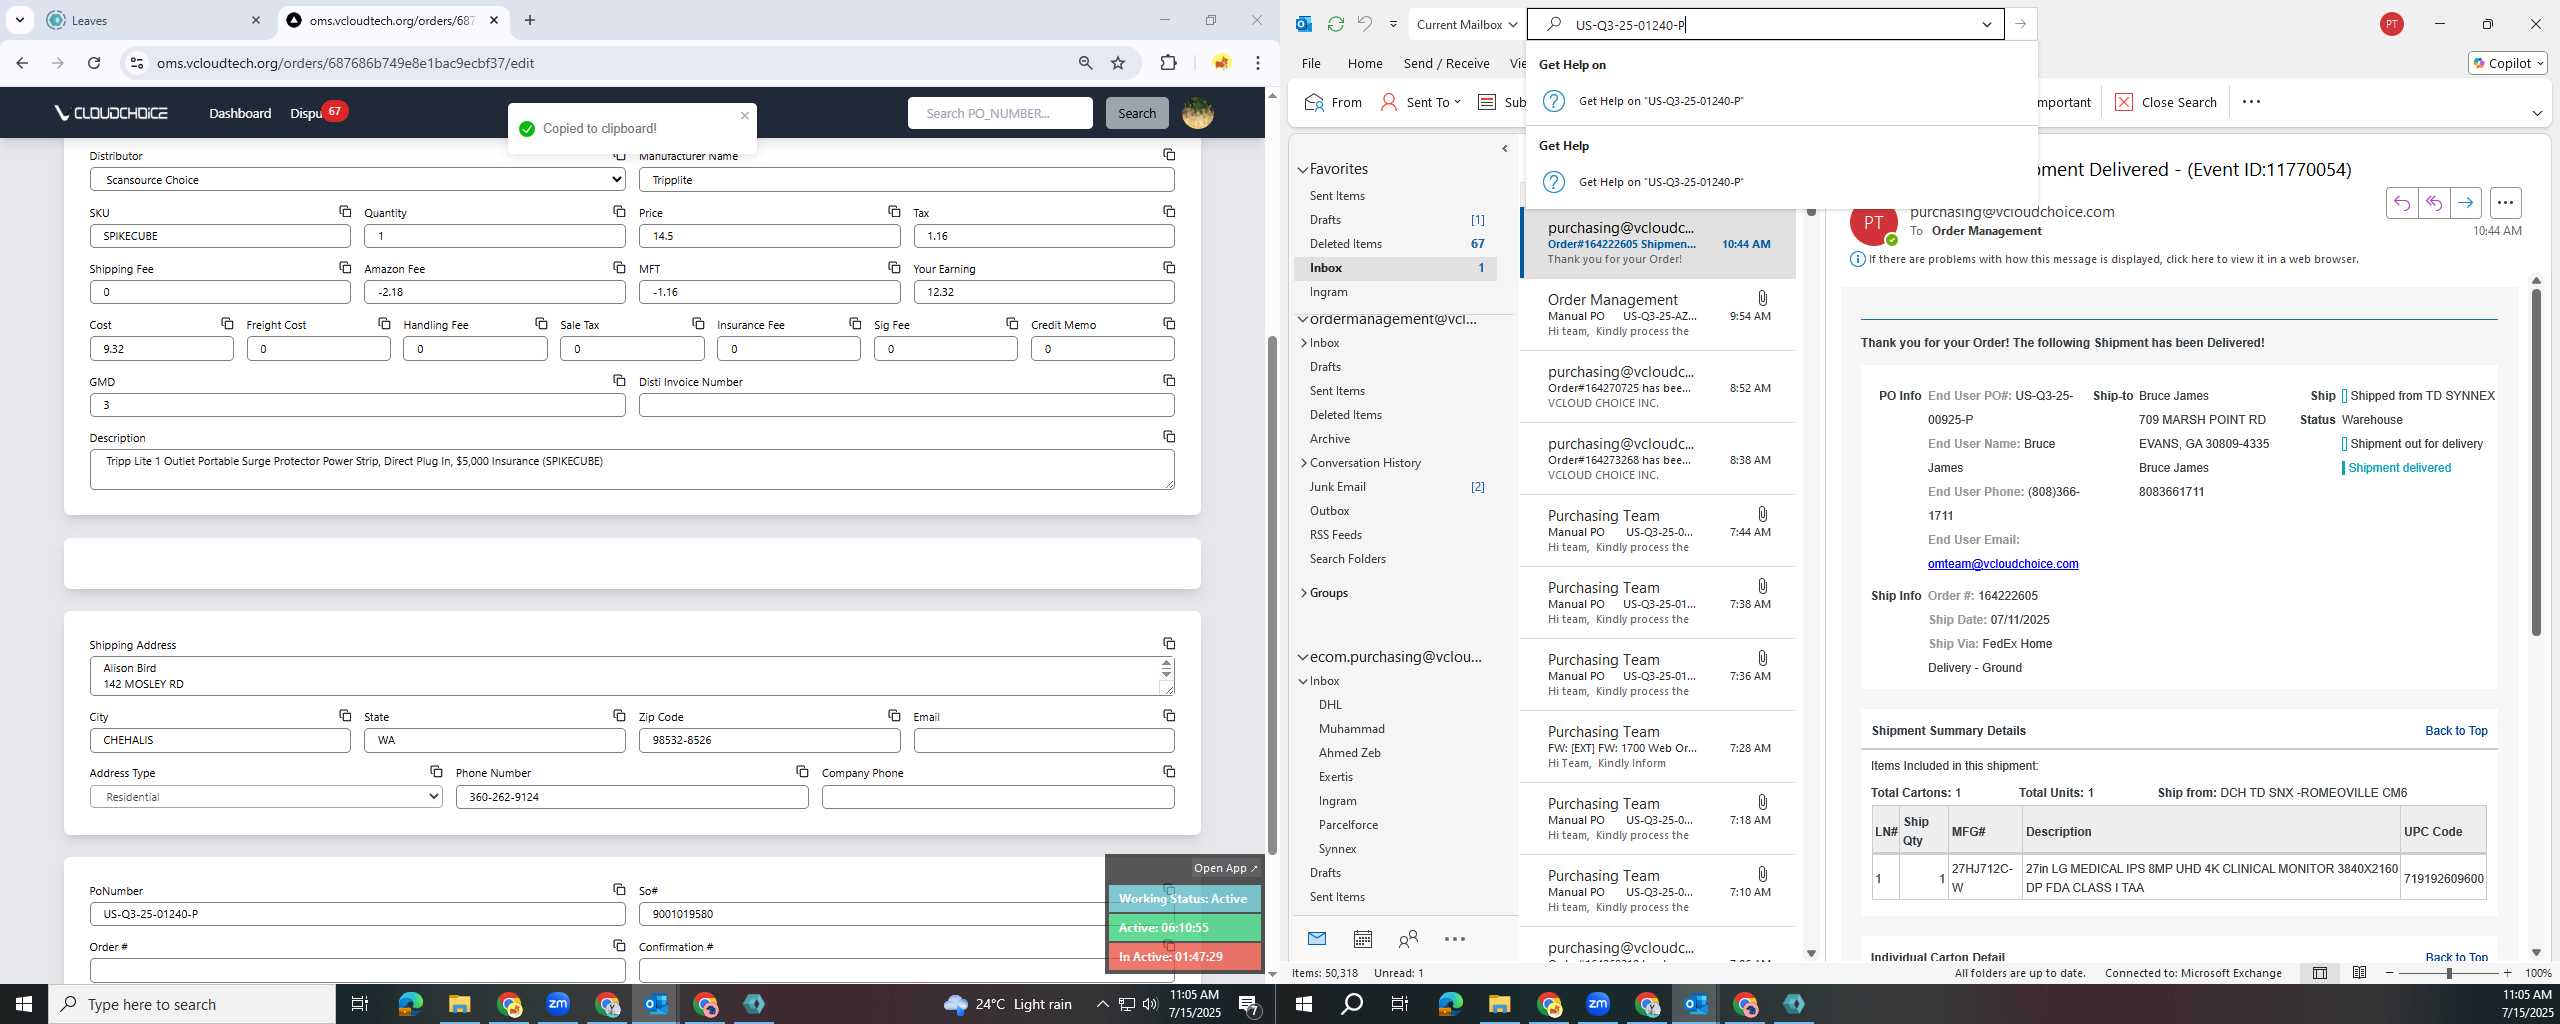Click the Outlook Reply All icon
The image size is (2560, 1024).
[2433, 203]
